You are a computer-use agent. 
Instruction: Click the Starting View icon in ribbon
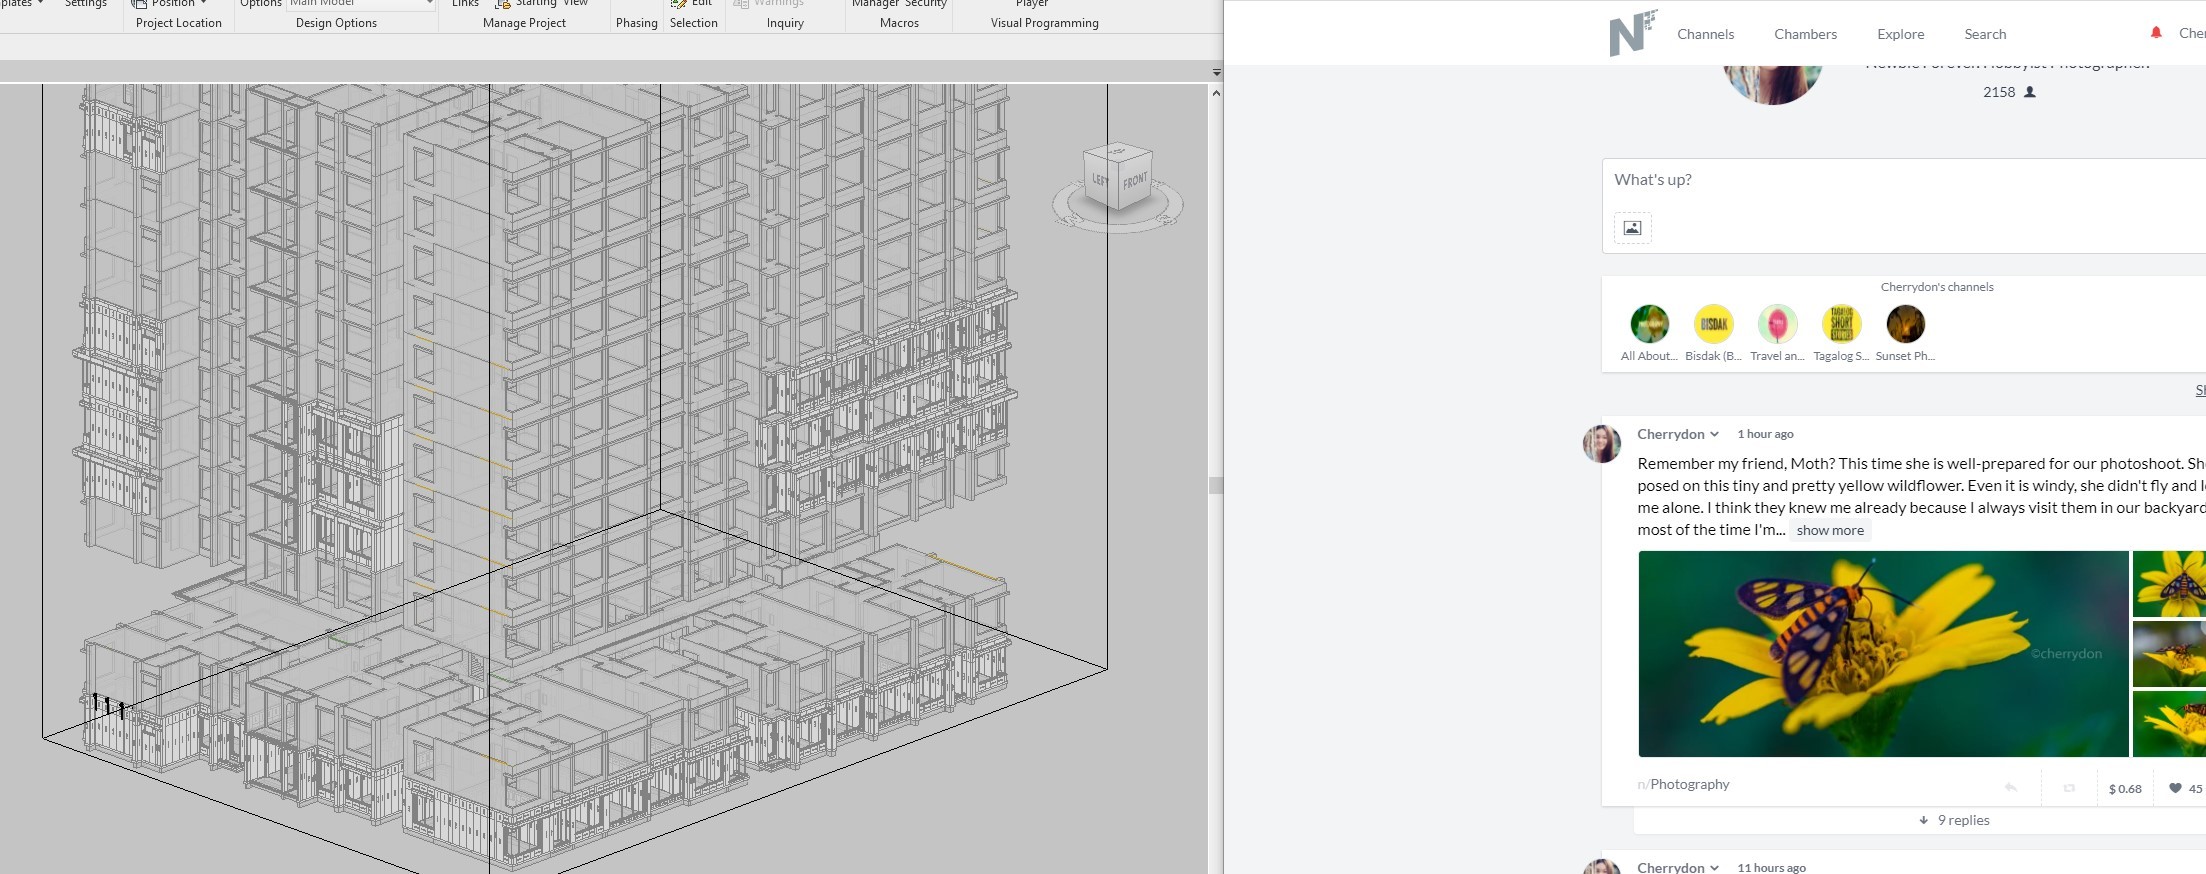pyautogui.click(x=503, y=4)
